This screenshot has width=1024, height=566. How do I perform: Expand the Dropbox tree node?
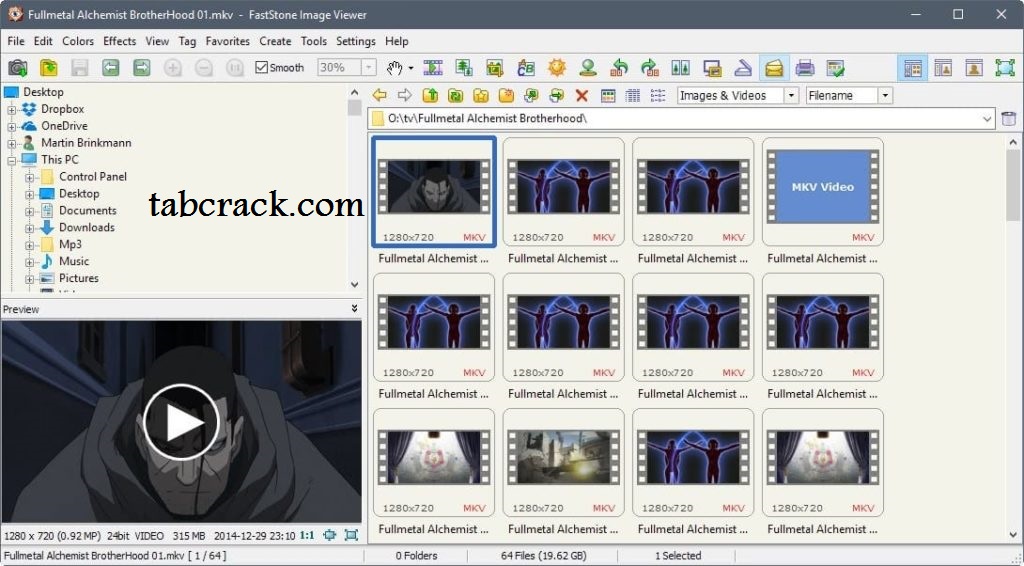[x=12, y=110]
